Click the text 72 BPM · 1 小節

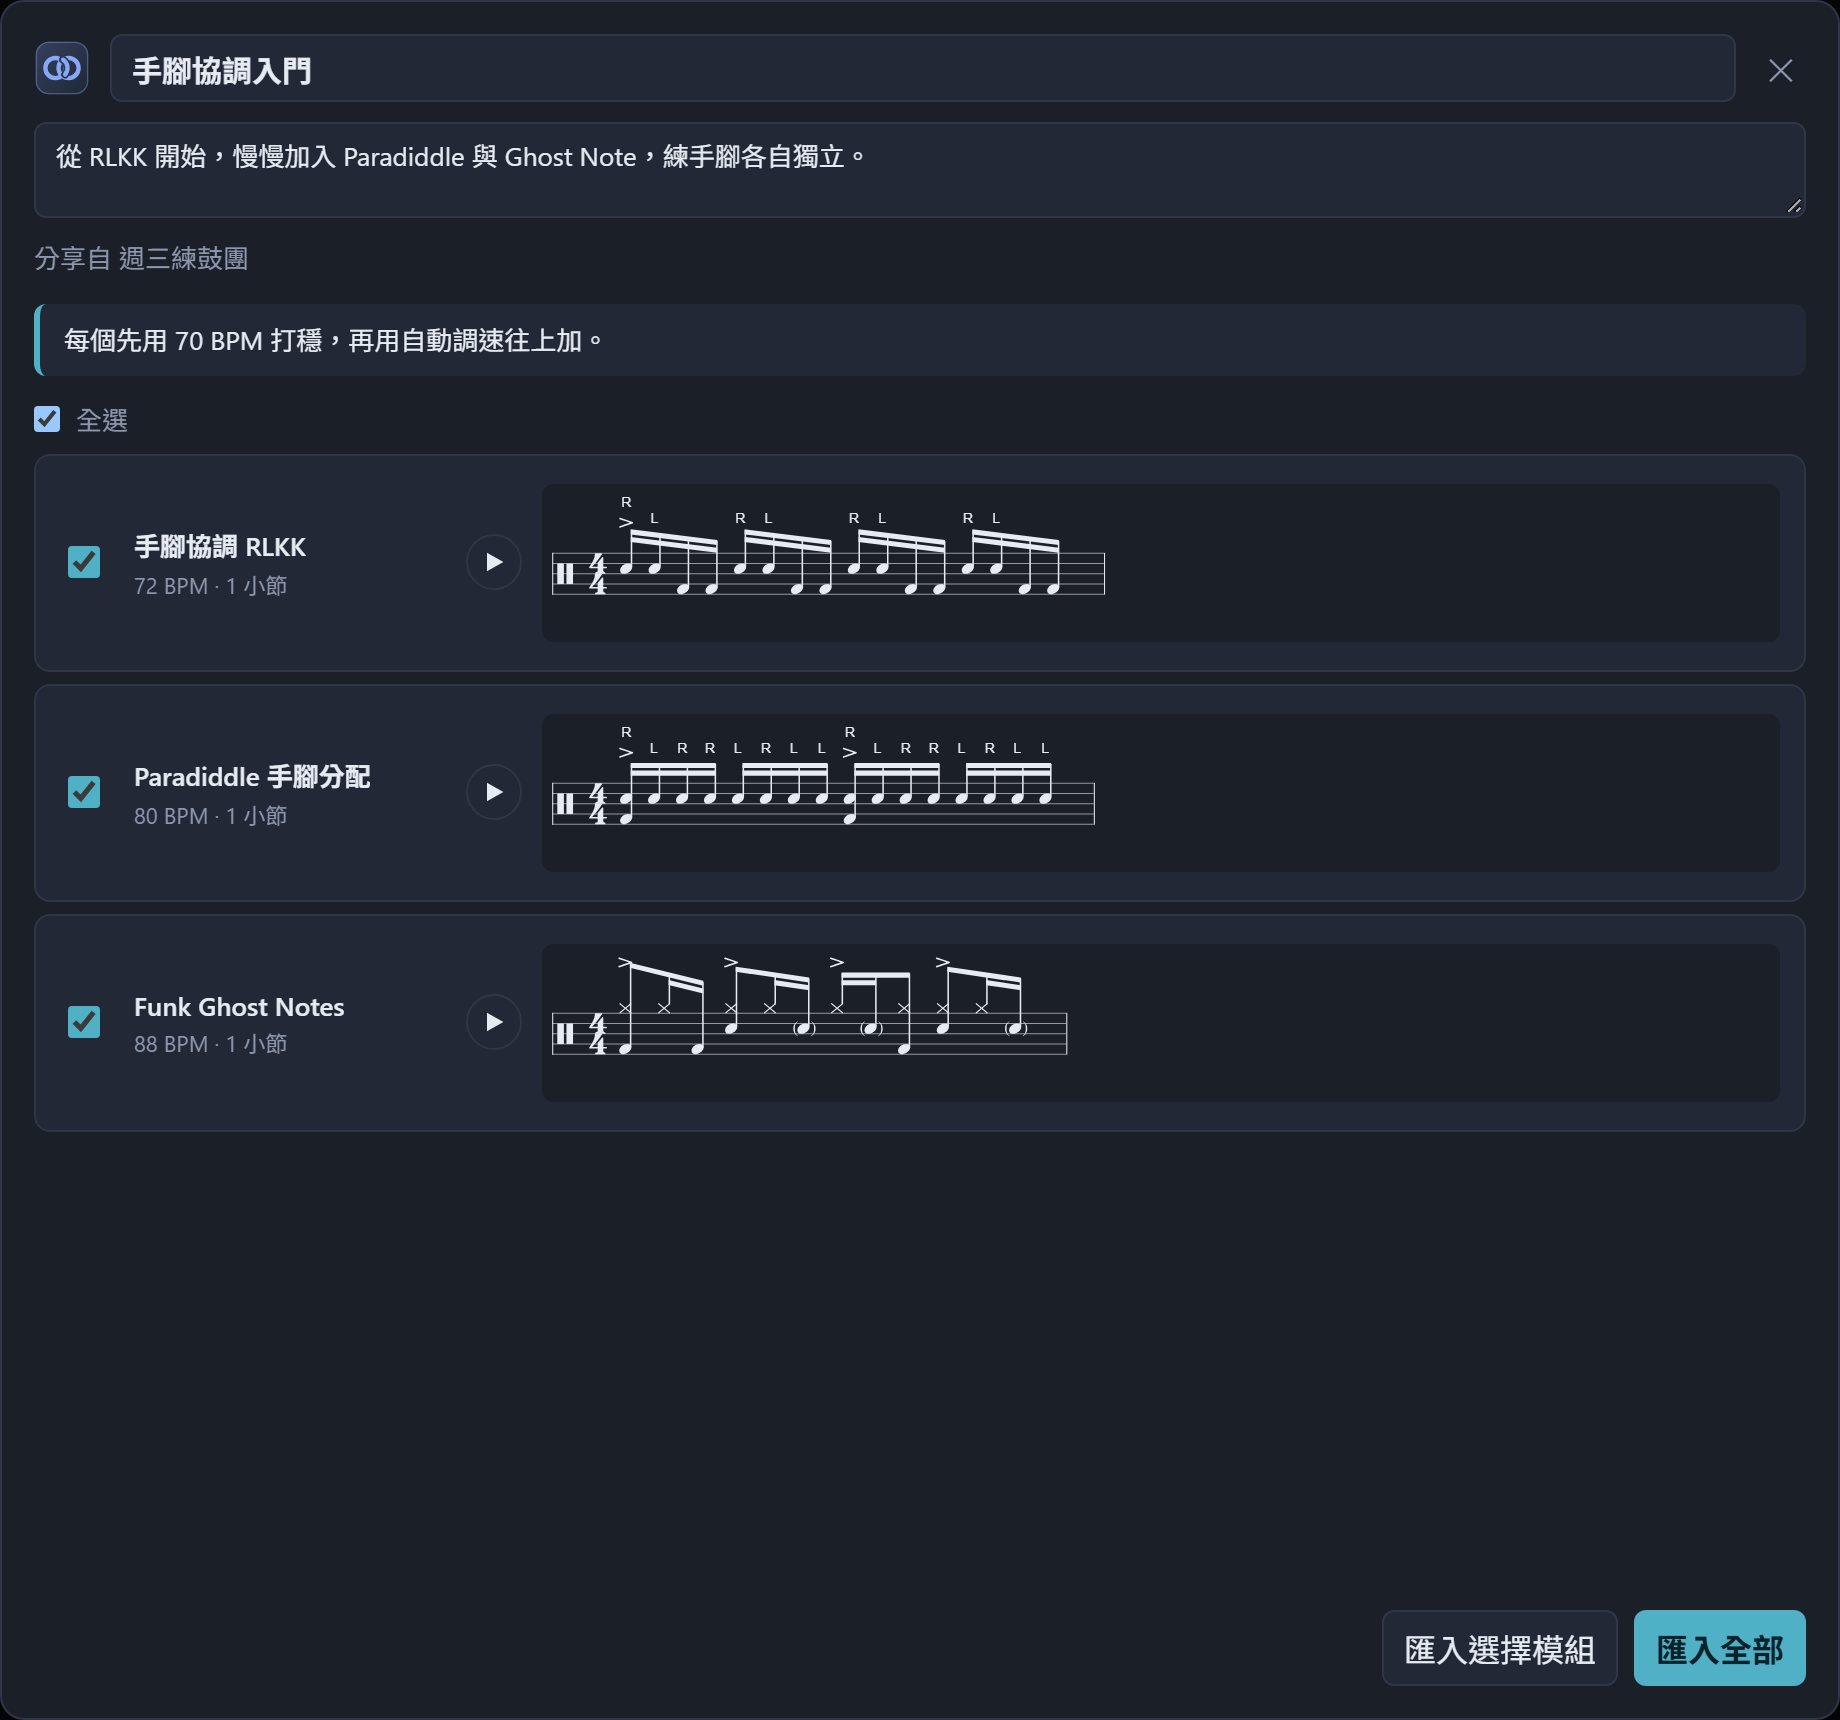point(210,586)
